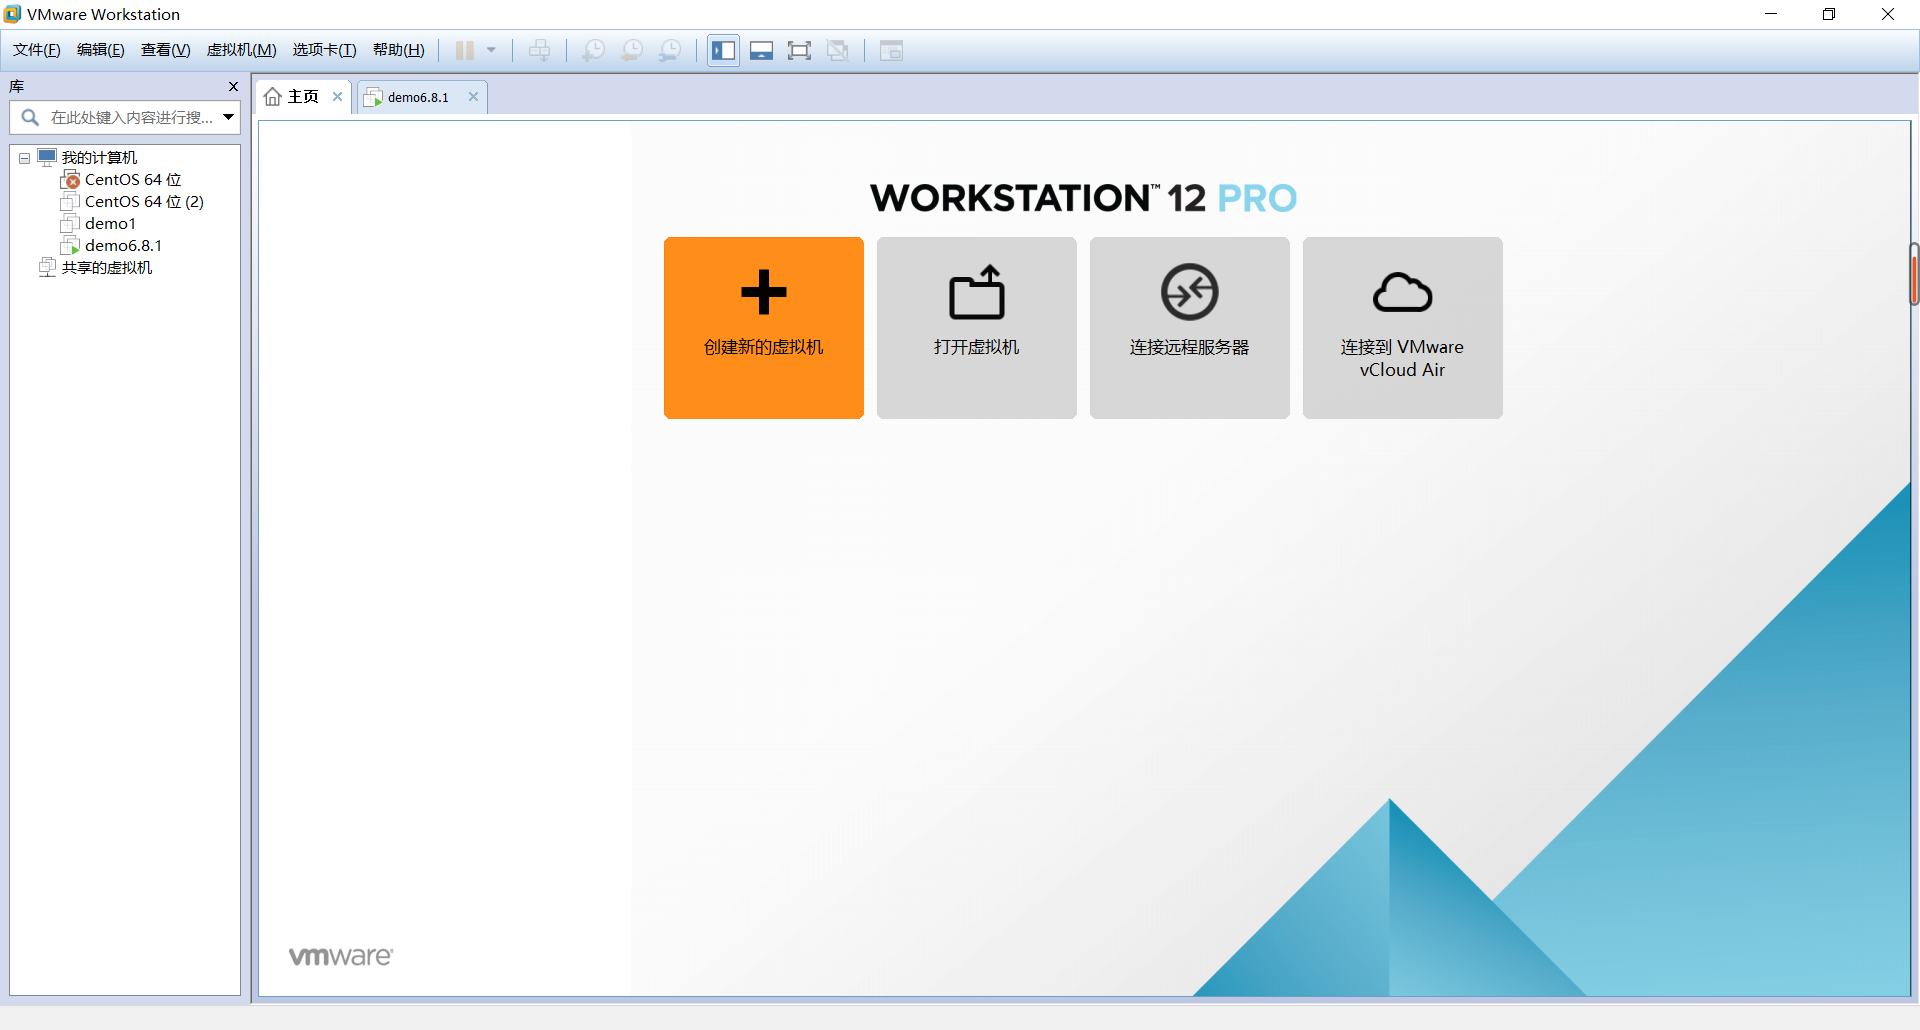The height and width of the screenshot is (1030, 1920).
Task: Click the remote server connection arrows icon
Action: (1190, 292)
